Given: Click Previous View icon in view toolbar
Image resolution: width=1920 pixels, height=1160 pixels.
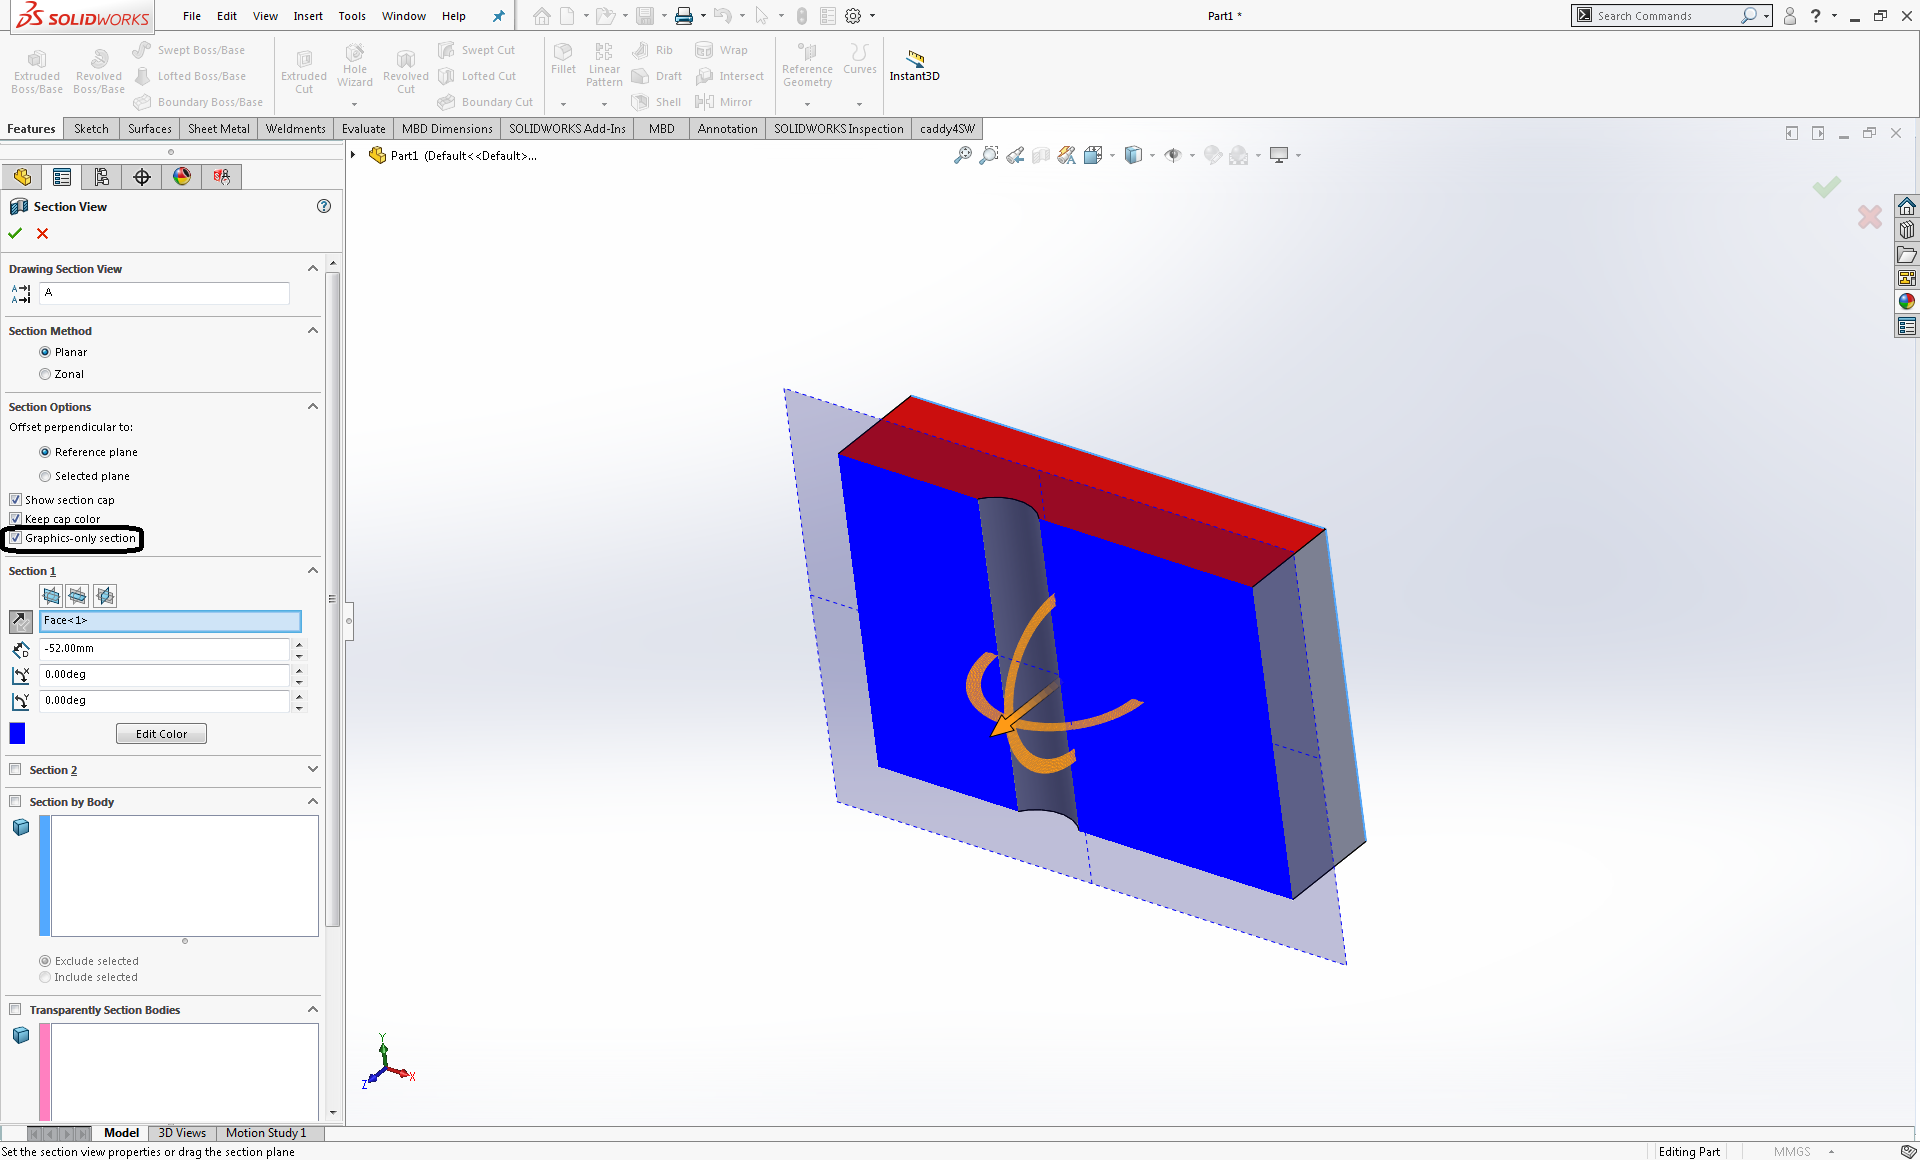Looking at the screenshot, I should coord(1015,155).
